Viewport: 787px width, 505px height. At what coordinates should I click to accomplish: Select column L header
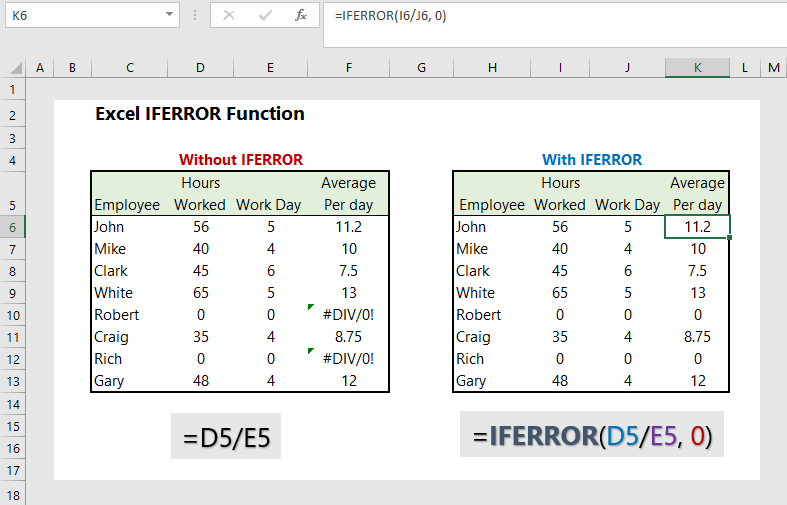pyautogui.click(x=744, y=68)
